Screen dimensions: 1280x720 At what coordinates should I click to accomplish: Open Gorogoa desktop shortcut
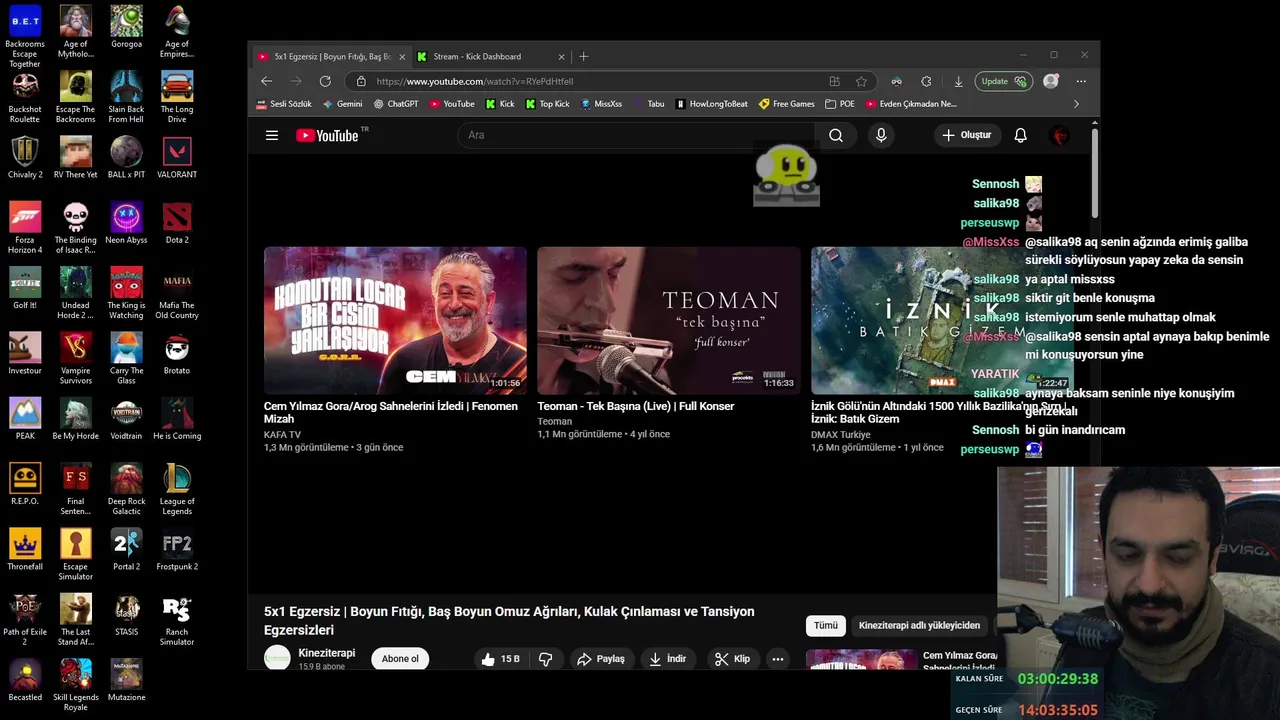point(126,27)
